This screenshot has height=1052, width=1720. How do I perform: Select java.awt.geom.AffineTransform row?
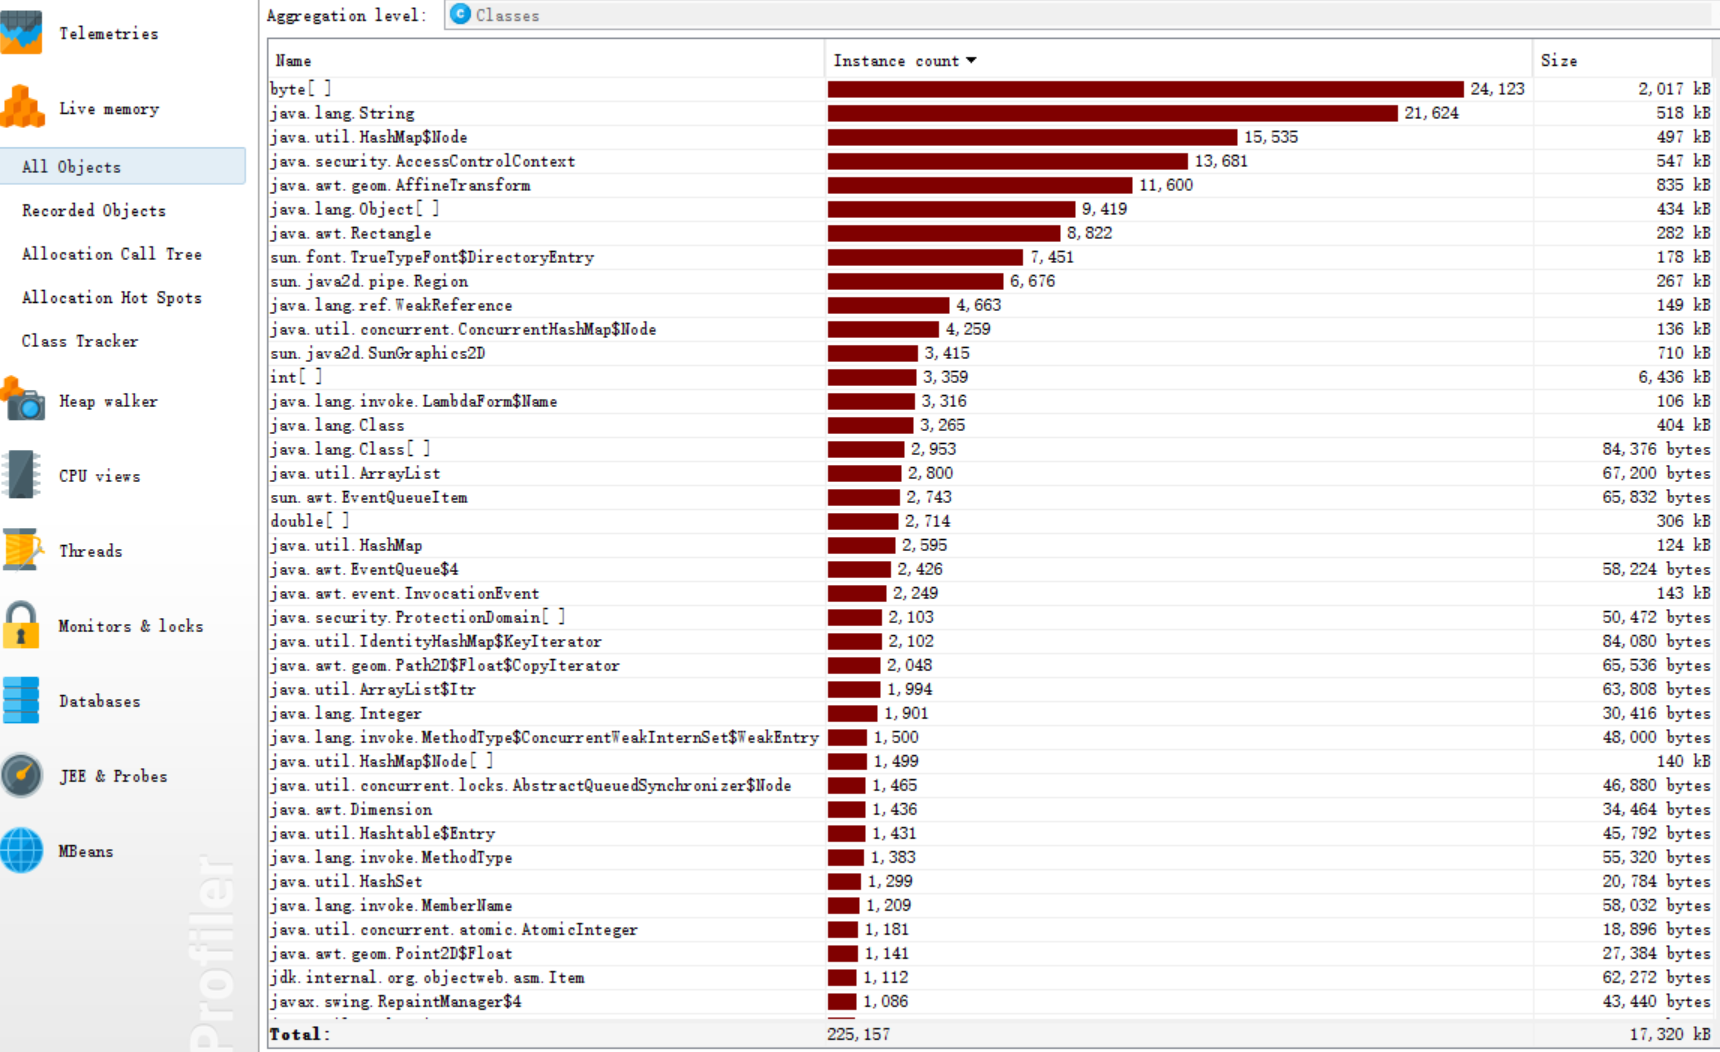(x=992, y=185)
